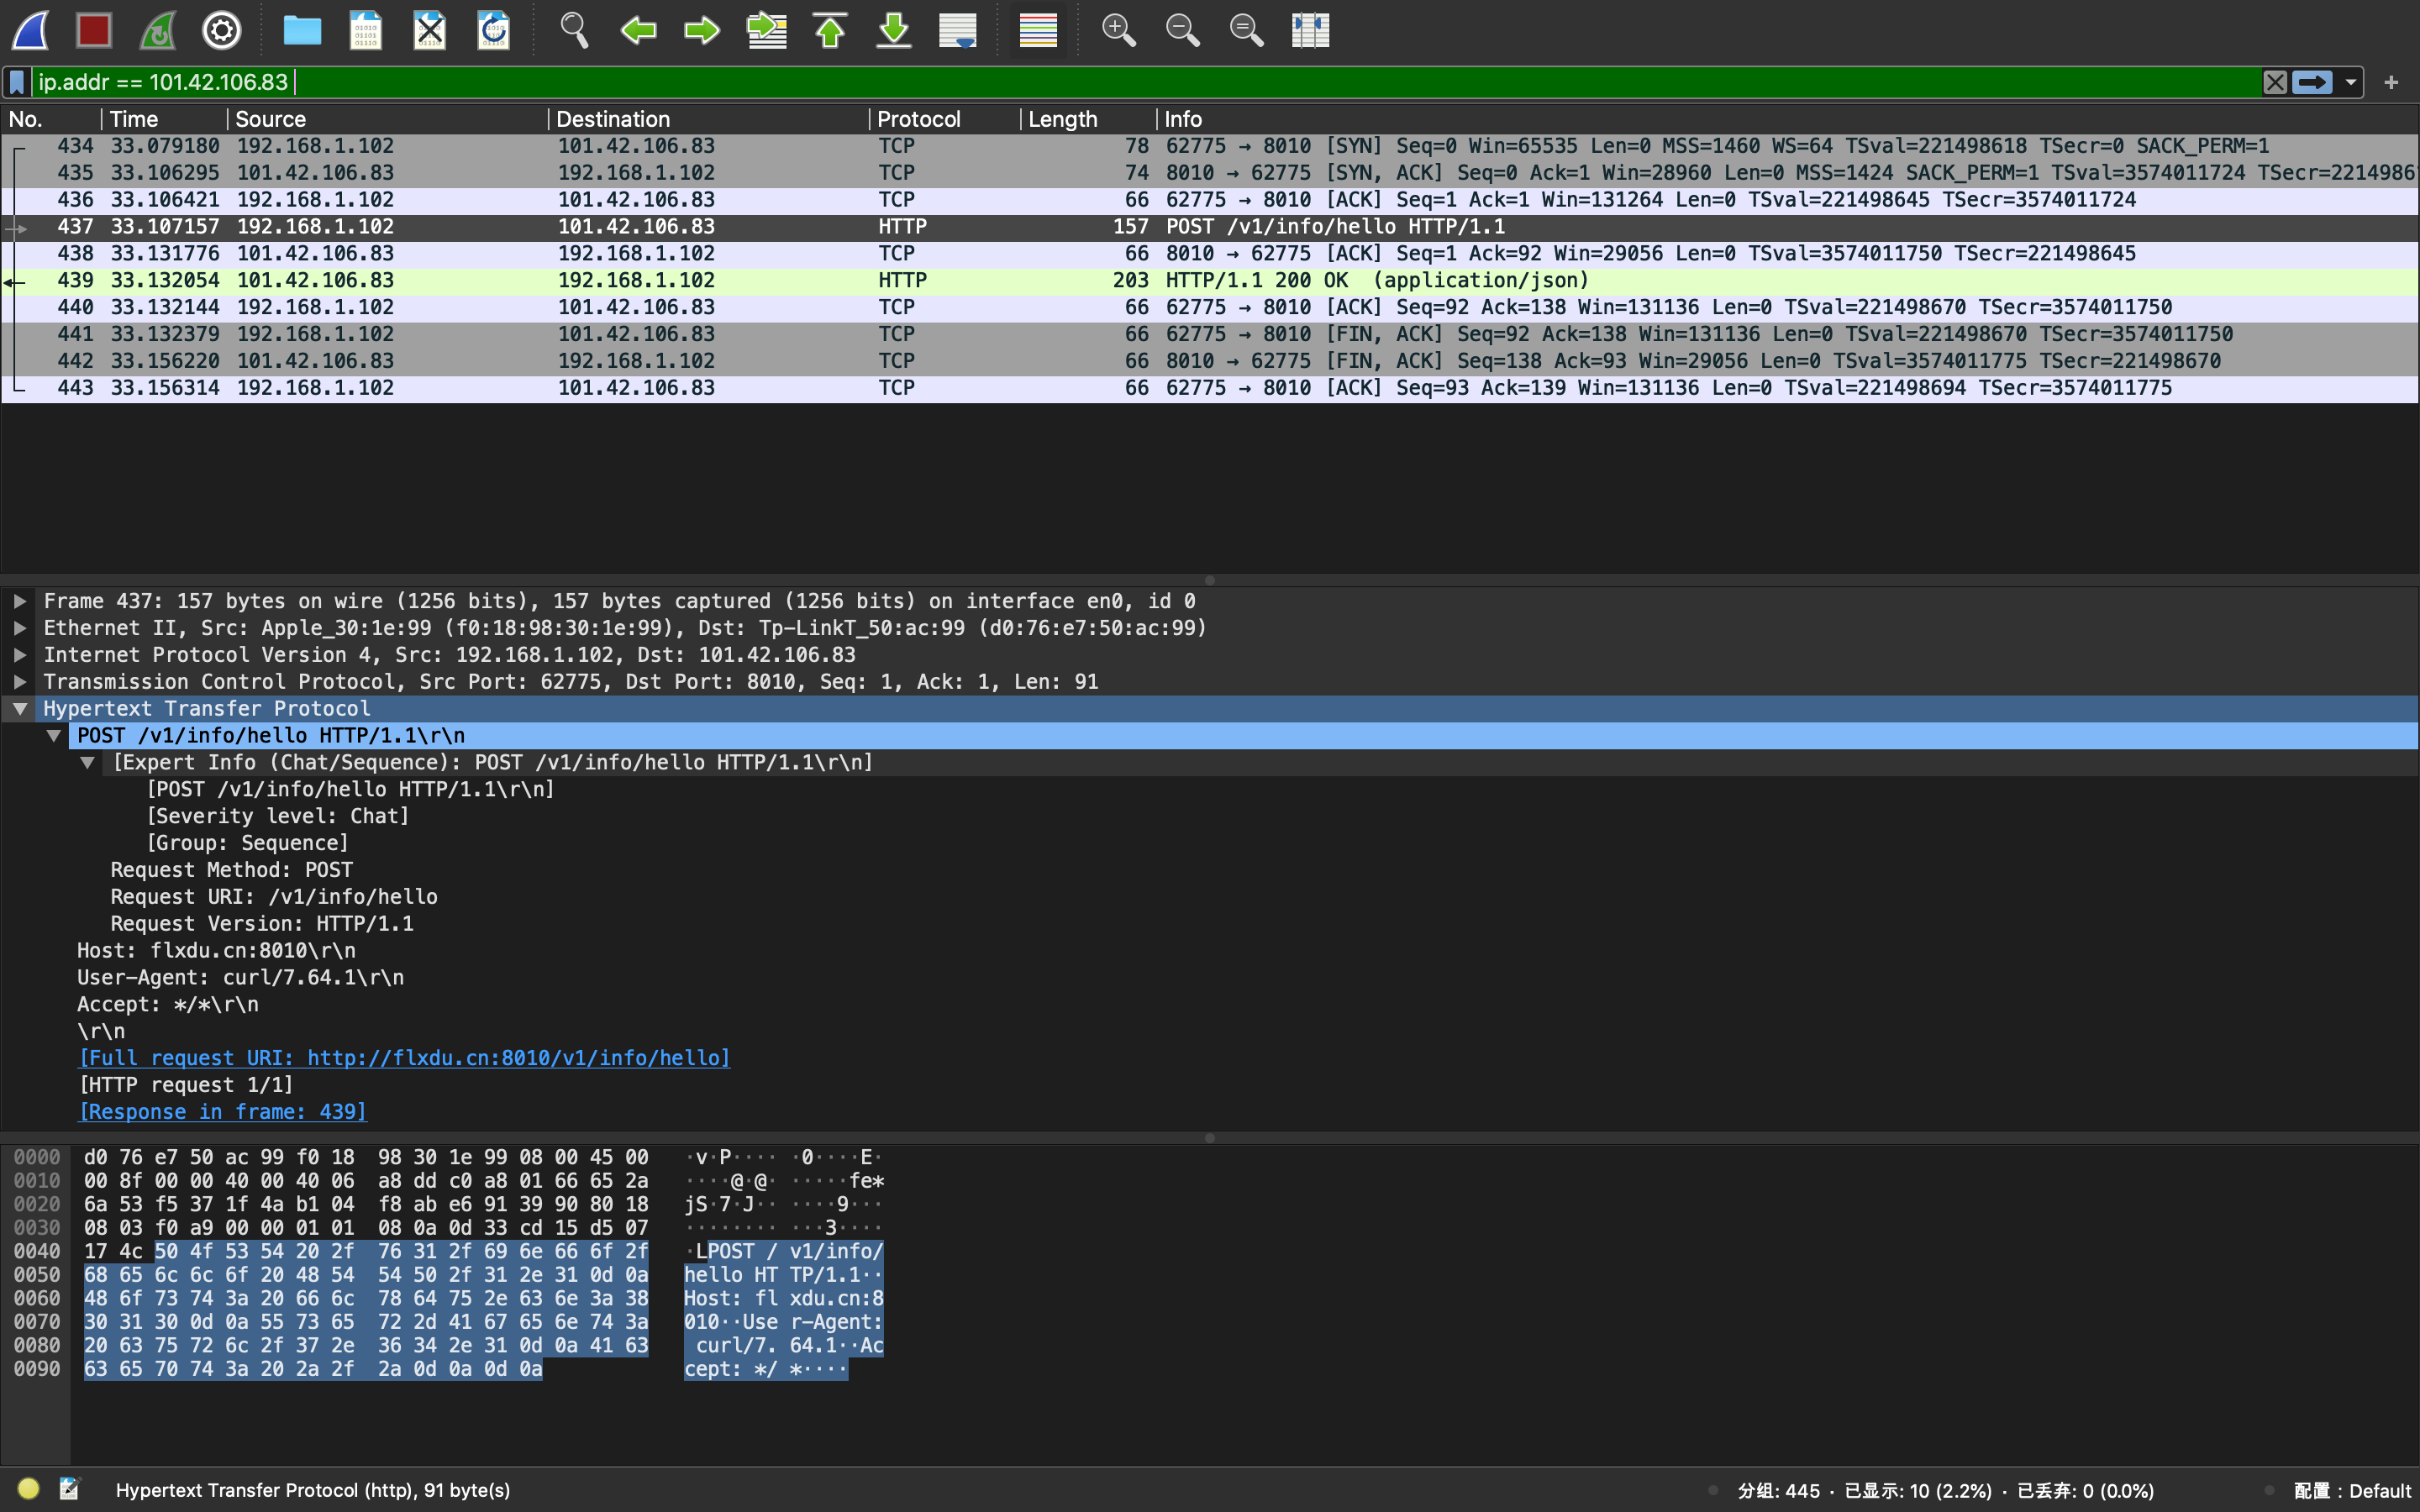Expand Internet Protocol Version 4 section
2420x1512 pixels.
point(19,655)
